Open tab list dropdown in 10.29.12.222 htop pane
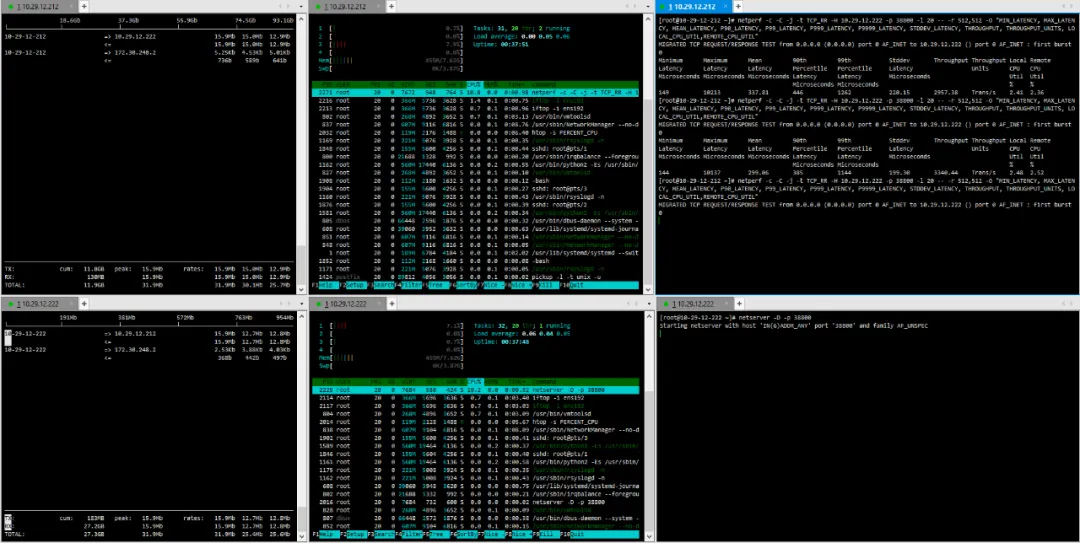The image size is (1080, 543). tap(649, 304)
